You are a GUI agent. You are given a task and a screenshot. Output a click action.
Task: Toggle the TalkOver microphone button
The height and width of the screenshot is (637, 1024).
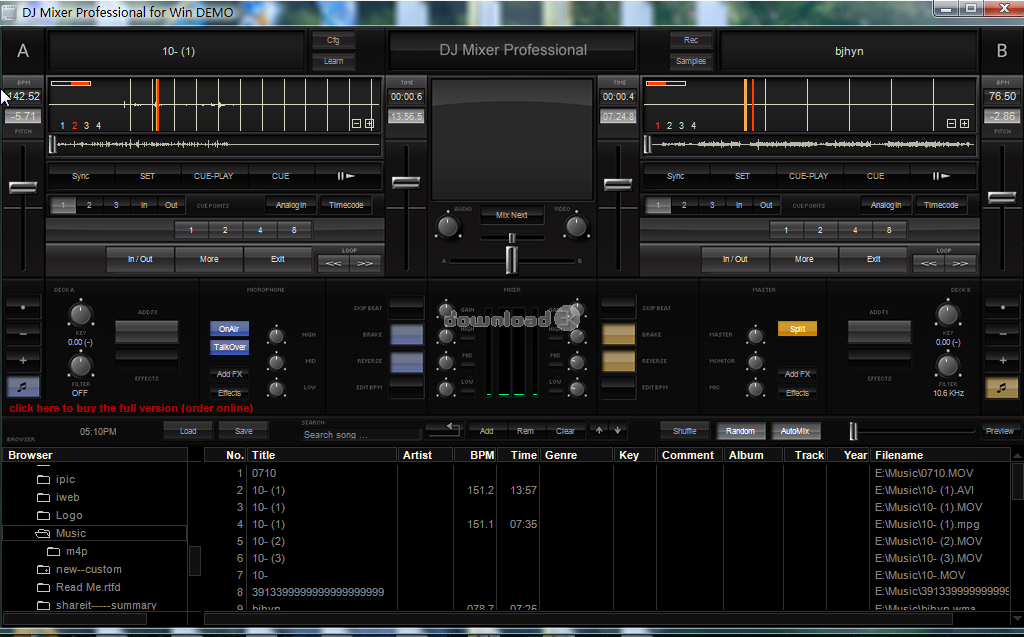tap(229, 347)
